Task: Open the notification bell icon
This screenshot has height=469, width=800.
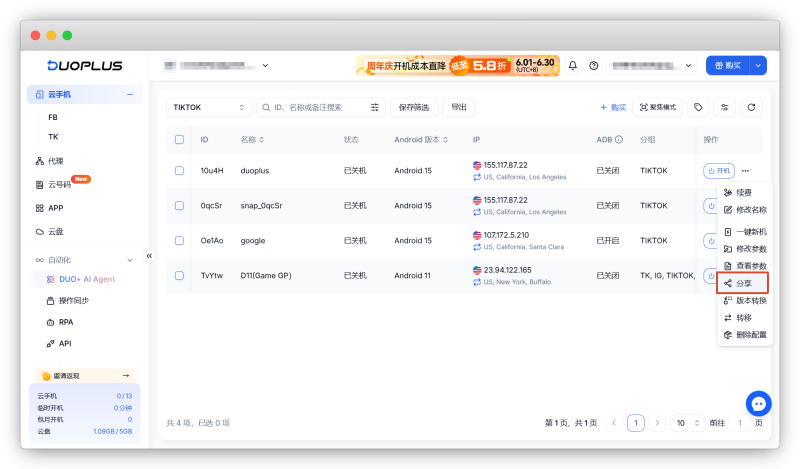Action: point(572,66)
